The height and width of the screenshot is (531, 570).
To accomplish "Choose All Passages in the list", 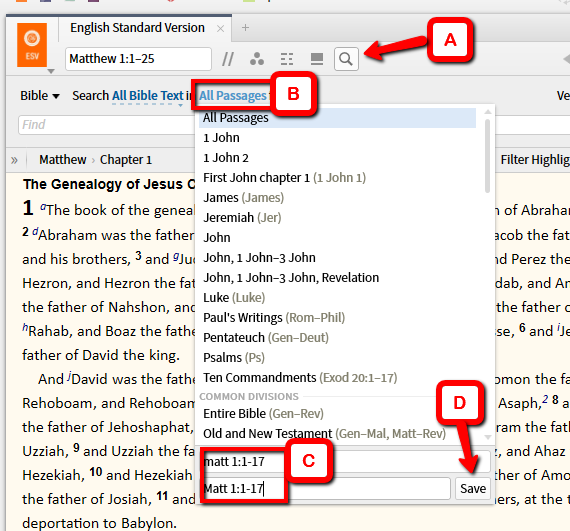I will point(337,118).
